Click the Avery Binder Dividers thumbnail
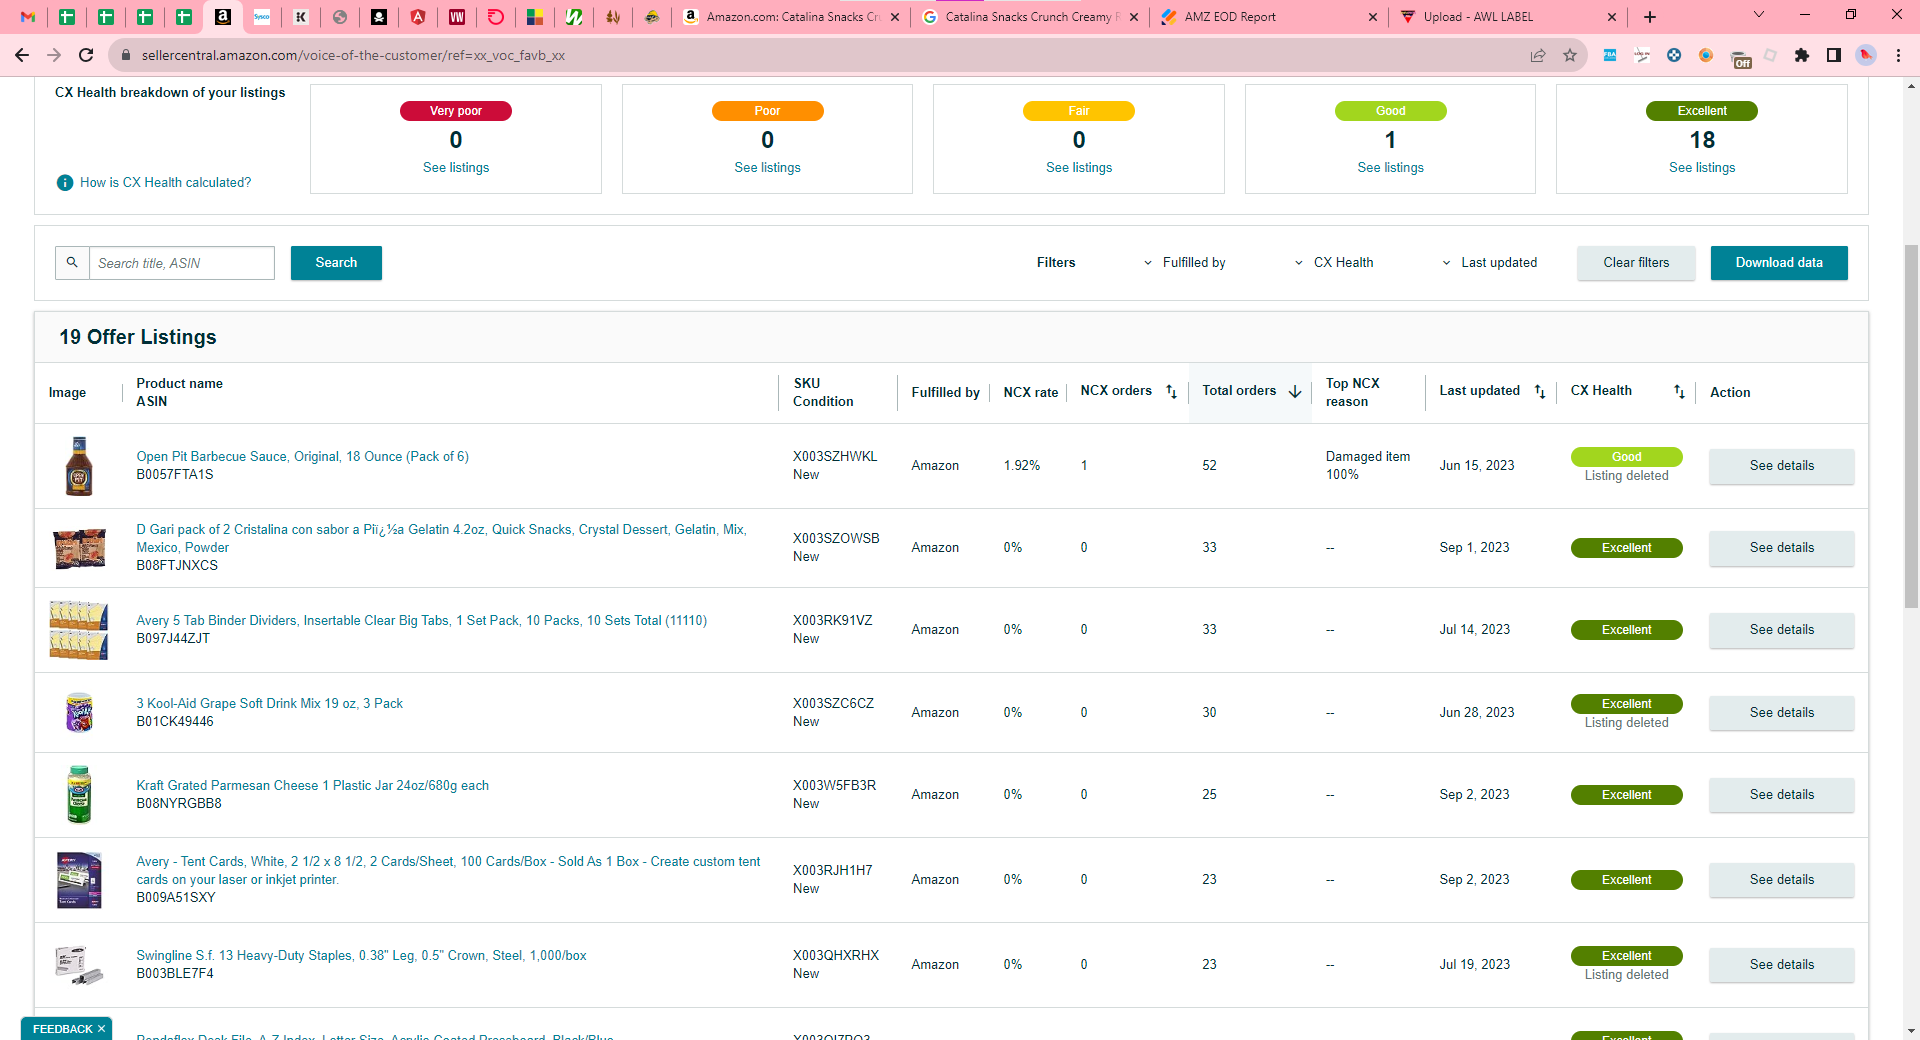1920x1040 pixels. coord(79,630)
